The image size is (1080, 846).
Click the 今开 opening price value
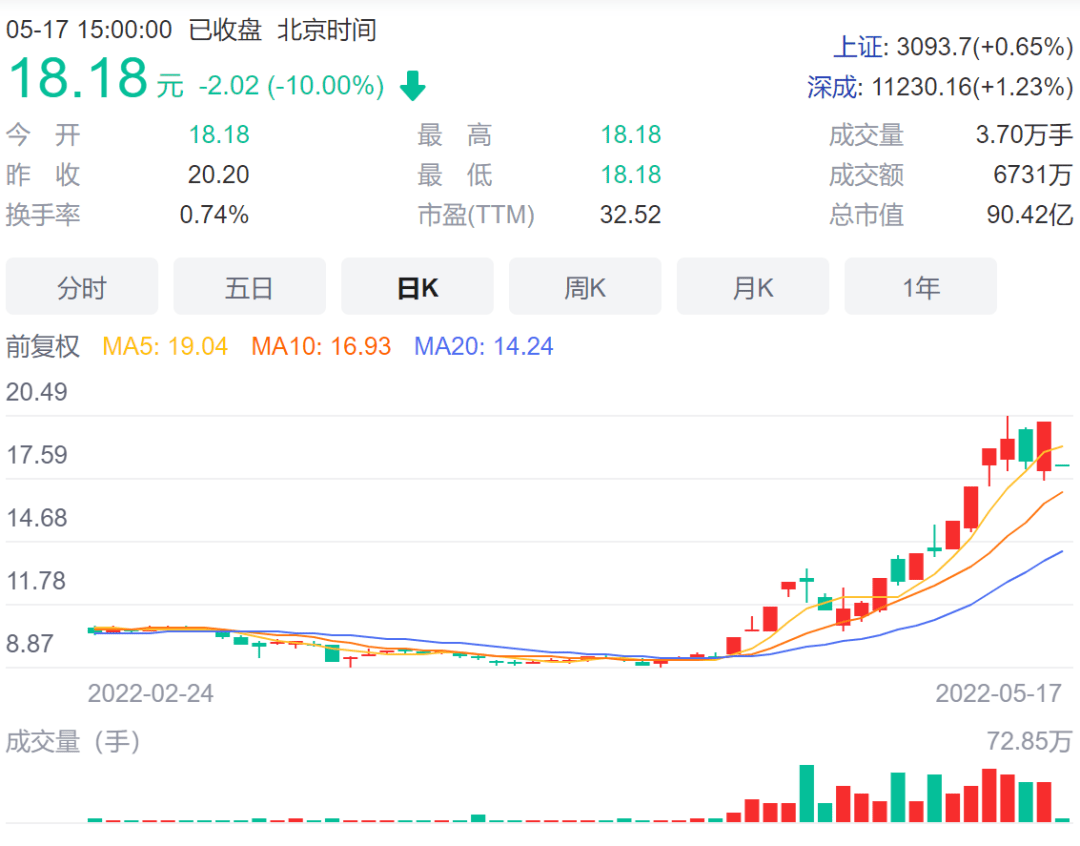click(x=219, y=134)
